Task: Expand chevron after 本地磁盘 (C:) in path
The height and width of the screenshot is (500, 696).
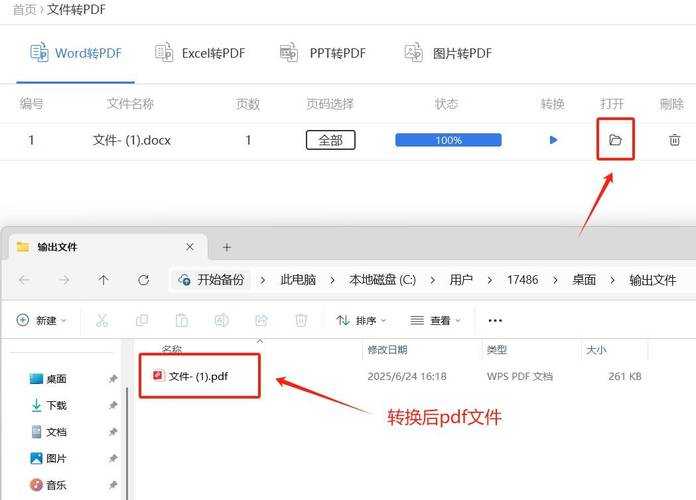Action: coord(432,281)
